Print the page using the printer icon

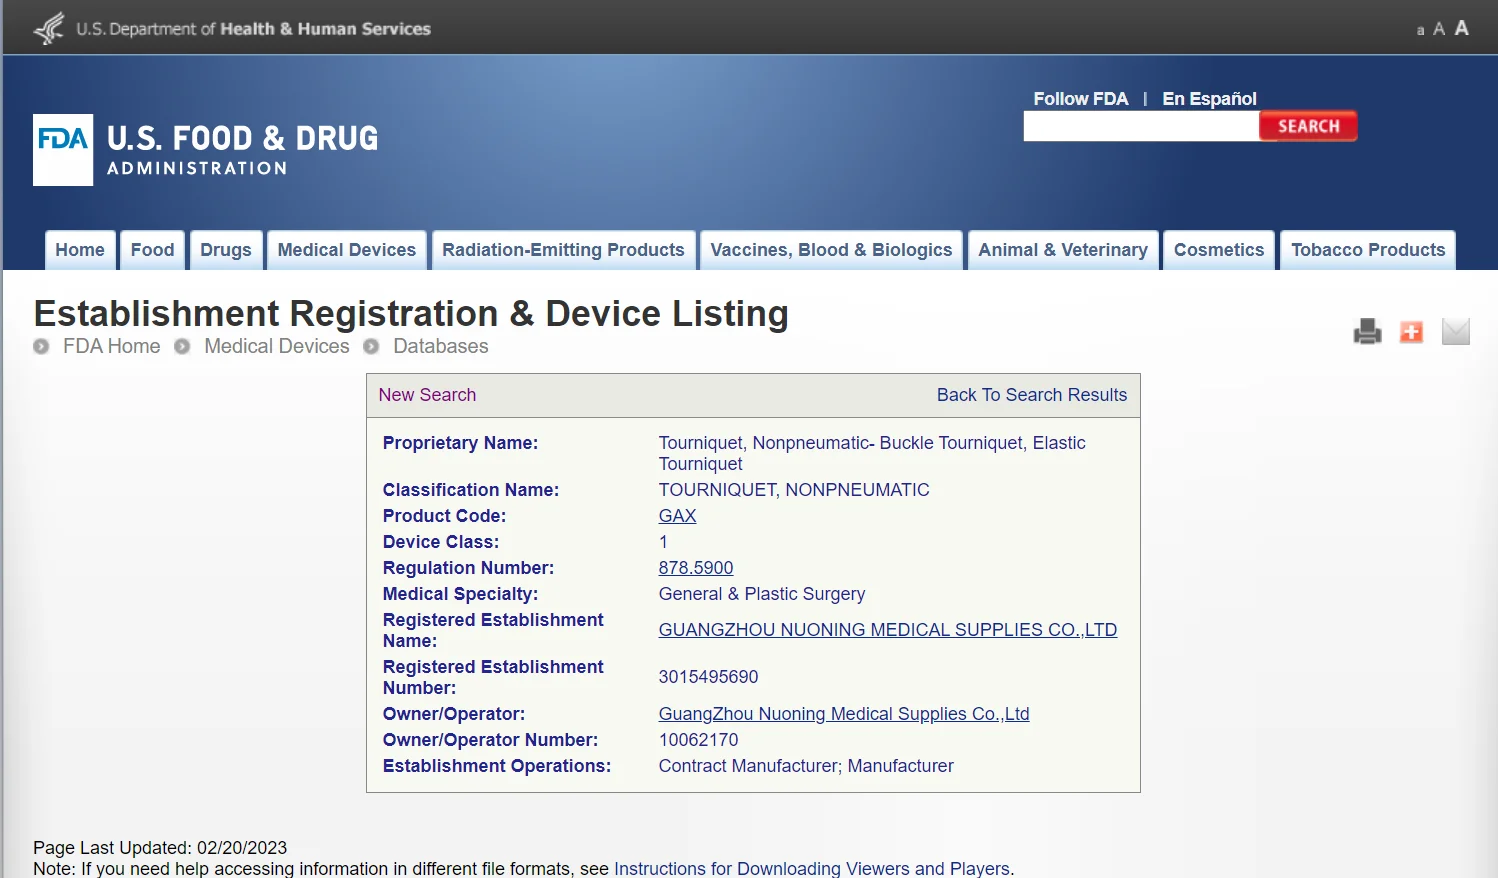[1367, 331]
